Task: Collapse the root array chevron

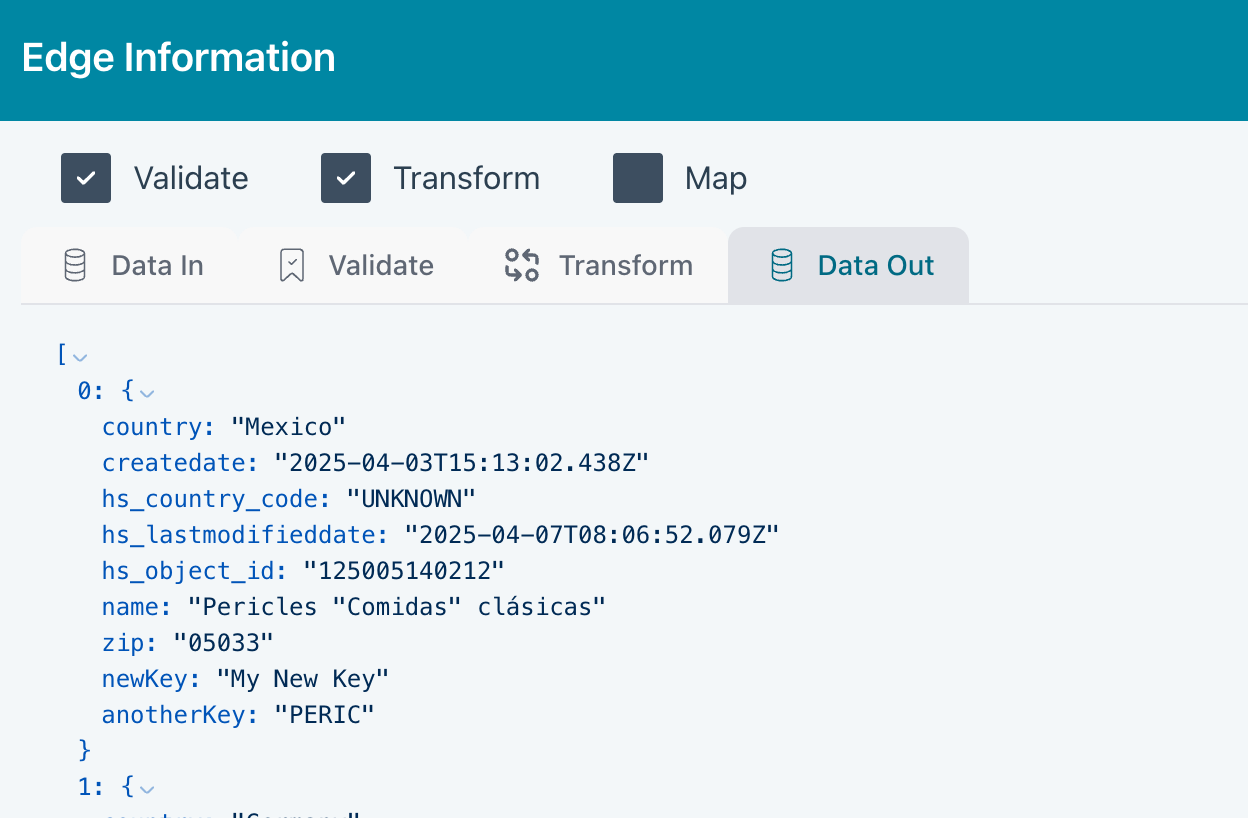Action: tap(80, 357)
